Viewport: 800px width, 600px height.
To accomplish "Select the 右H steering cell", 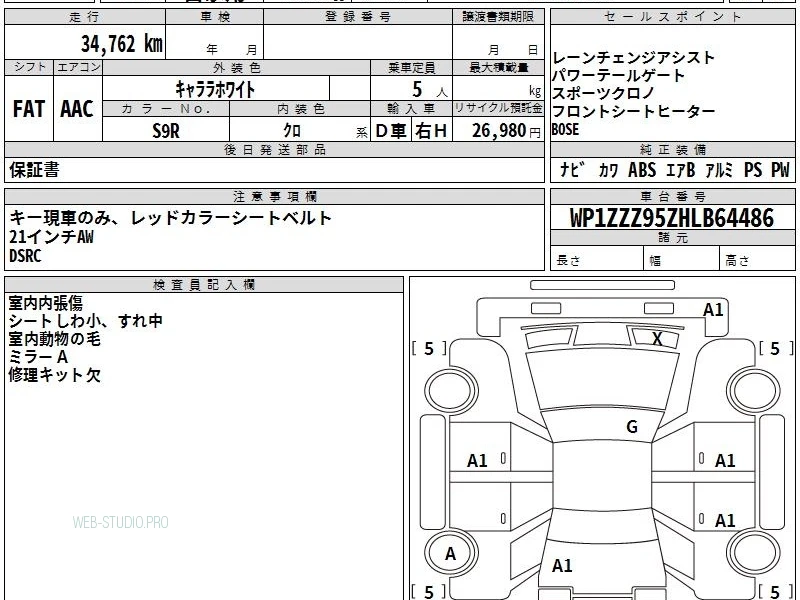I will click(x=432, y=131).
